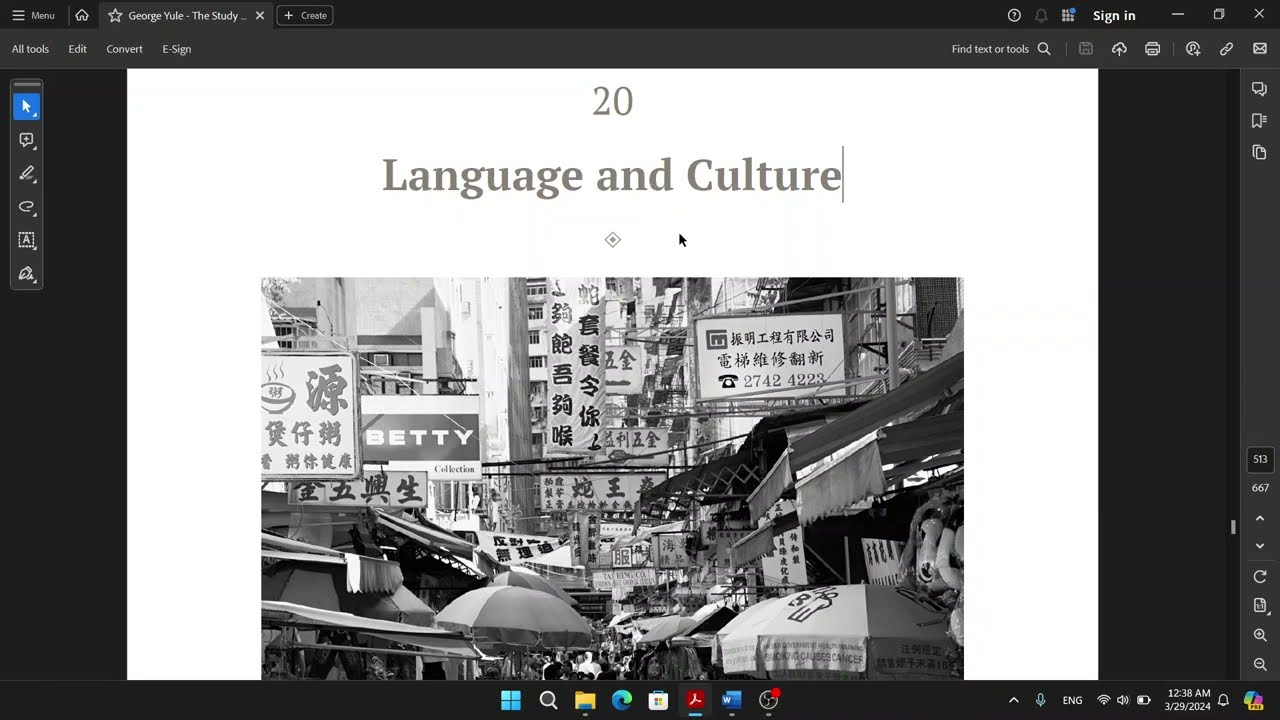Click the chapter number 20
The image size is (1280, 720).
[x=613, y=101]
